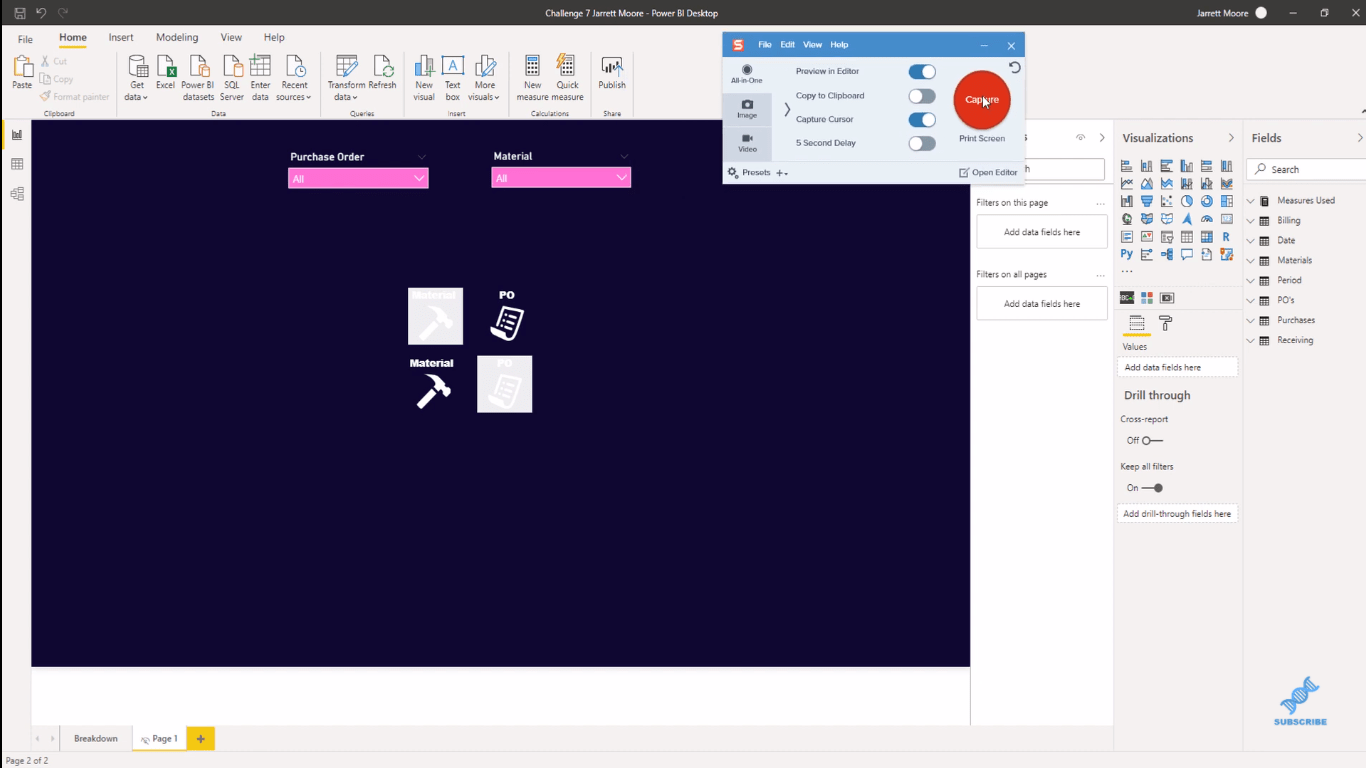Click the Refresh ribbon button

pyautogui.click(x=382, y=73)
